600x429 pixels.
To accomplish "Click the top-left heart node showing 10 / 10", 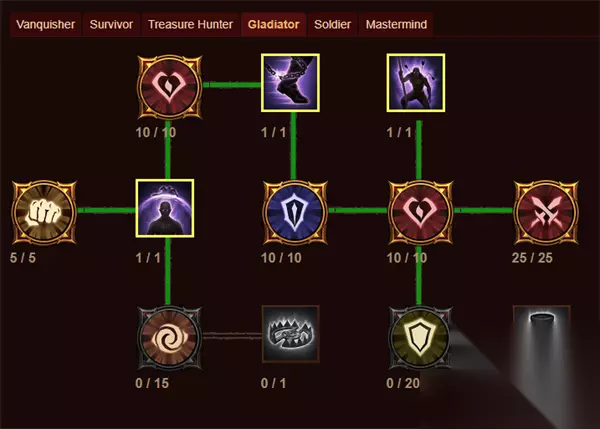I will 170,86.
